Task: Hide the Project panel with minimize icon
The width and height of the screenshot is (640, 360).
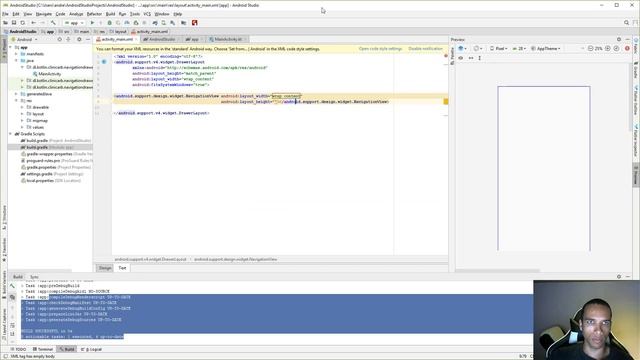Action: pyautogui.click(x=88, y=40)
